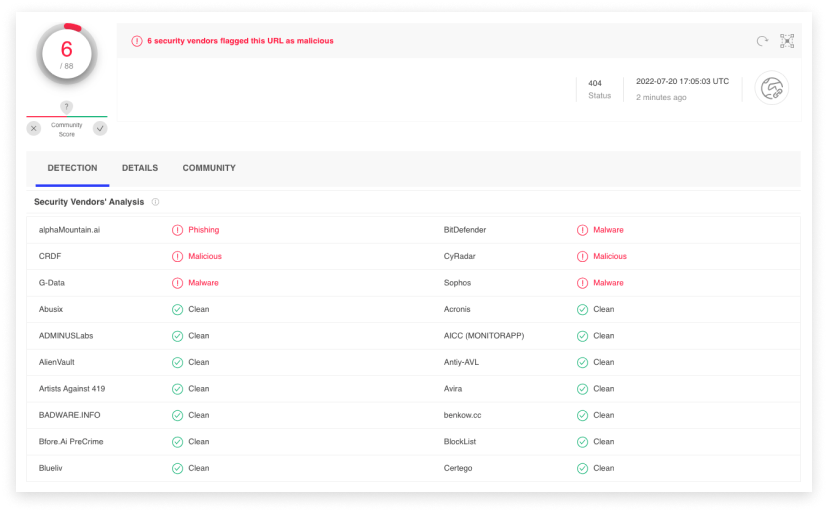Click the CyRadar Malicious warning icon
This screenshot has height=512, width=828.
[582, 257]
